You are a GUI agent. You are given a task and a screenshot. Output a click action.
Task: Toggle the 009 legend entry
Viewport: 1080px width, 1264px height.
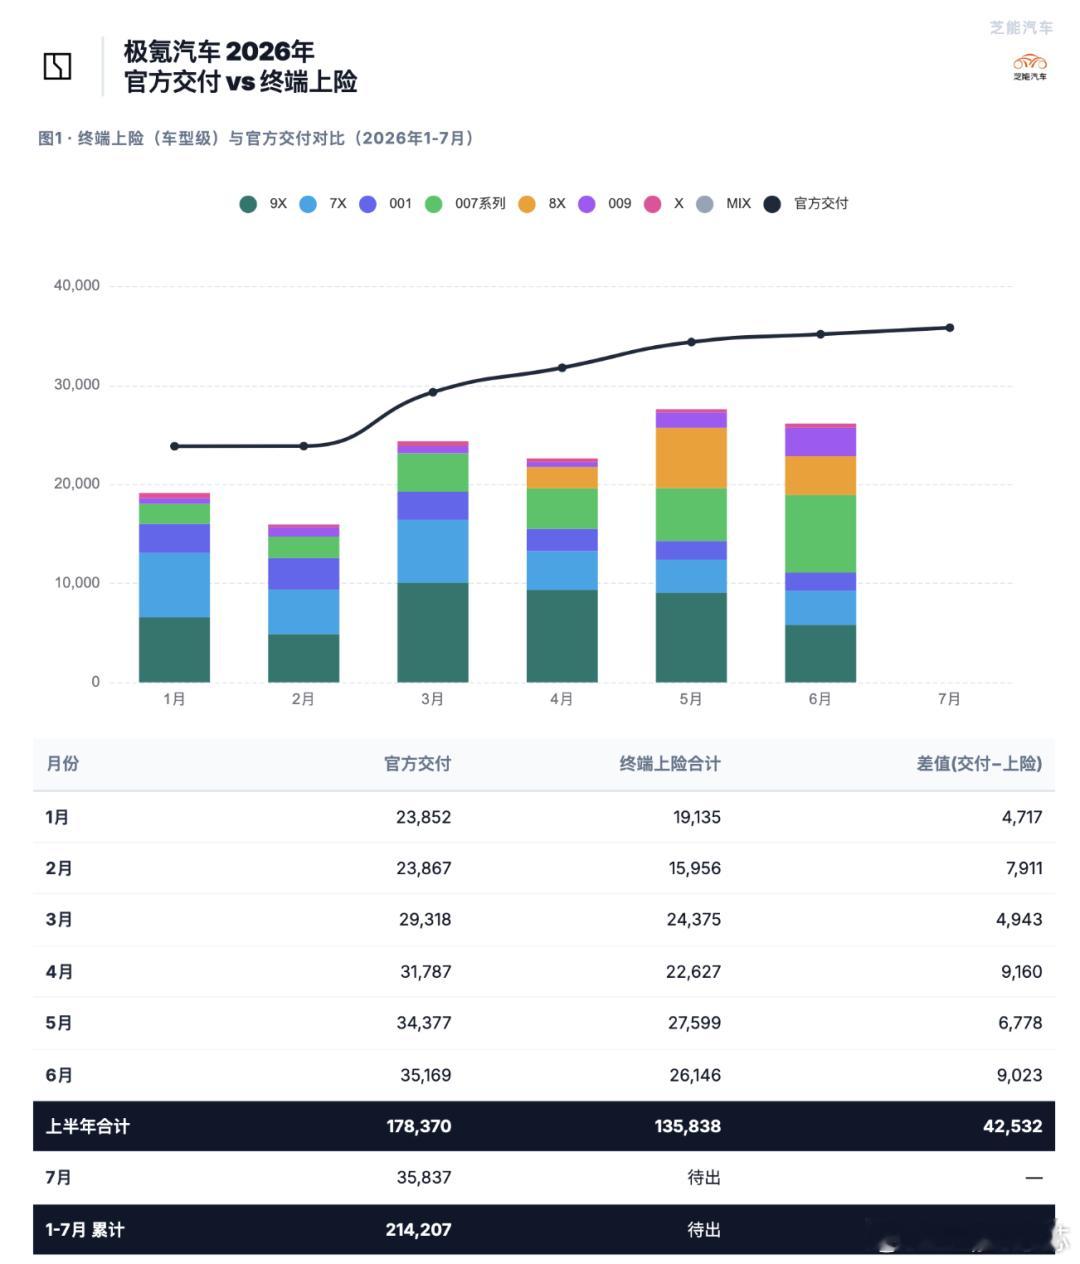(605, 204)
